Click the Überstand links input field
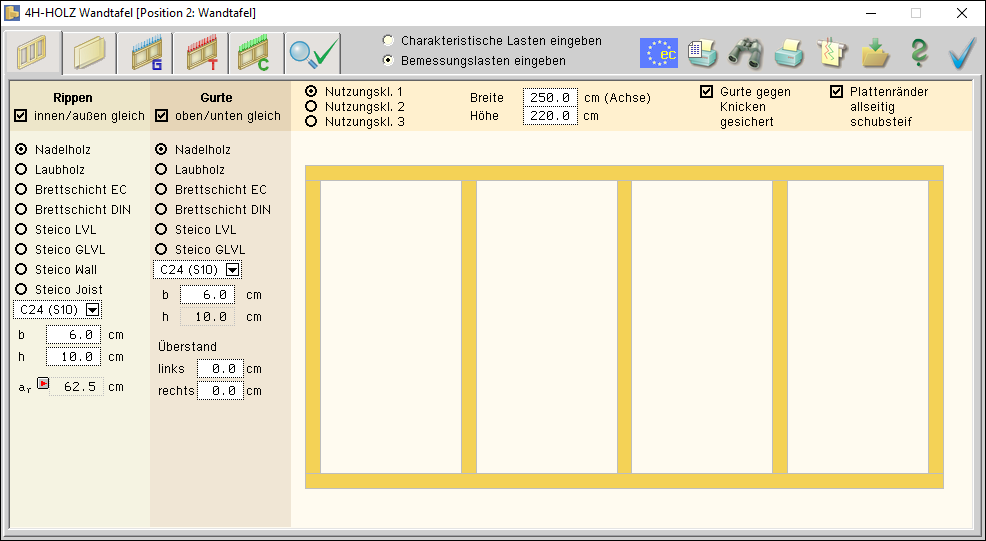The height and width of the screenshot is (541, 986). coord(220,369)
